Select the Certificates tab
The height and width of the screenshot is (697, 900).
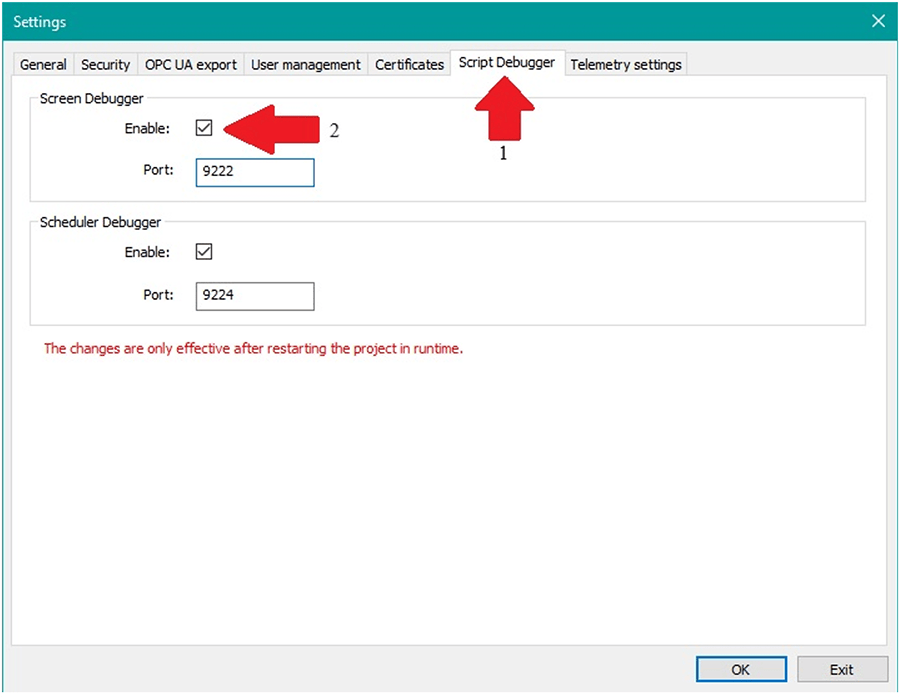click(409, 64)
